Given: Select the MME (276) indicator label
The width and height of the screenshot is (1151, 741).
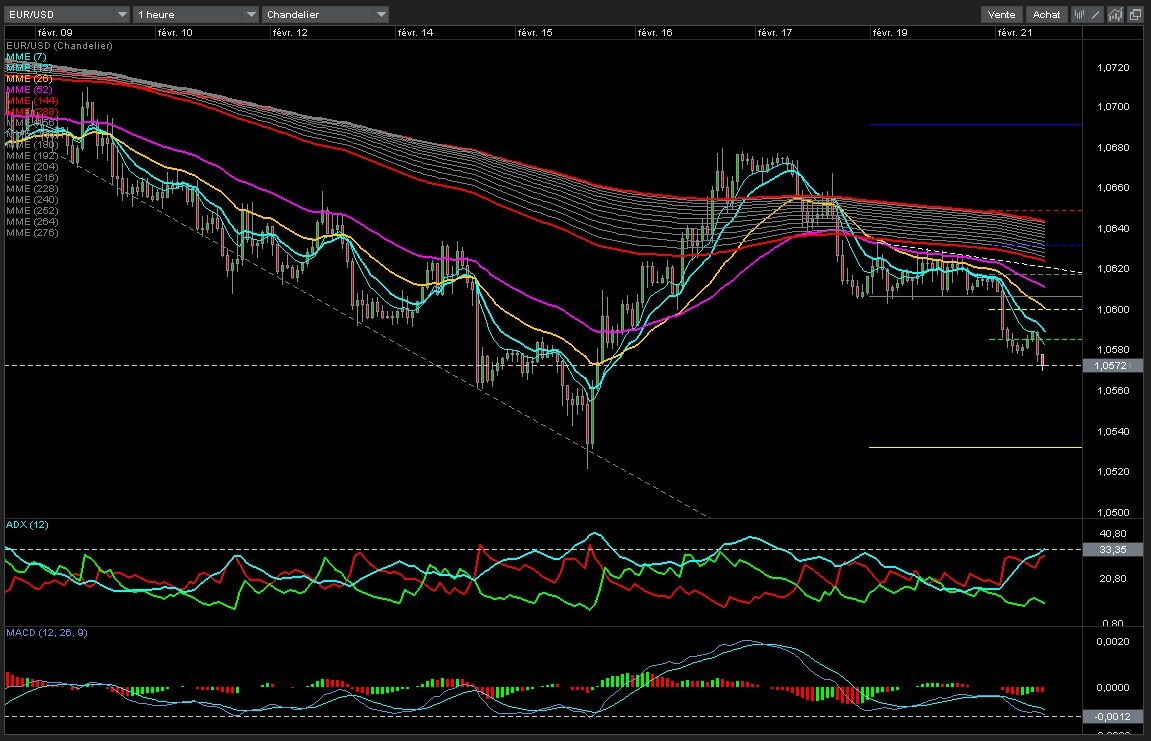Looking at the screenshot, I should [x=32, y=233].
